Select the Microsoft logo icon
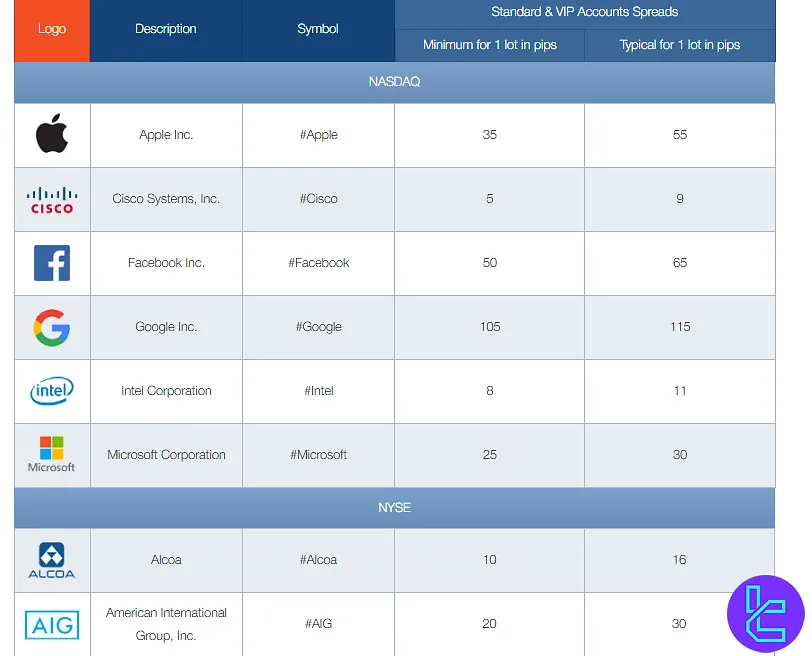Viewport: 812px width, 656px height. coord(51,454)
